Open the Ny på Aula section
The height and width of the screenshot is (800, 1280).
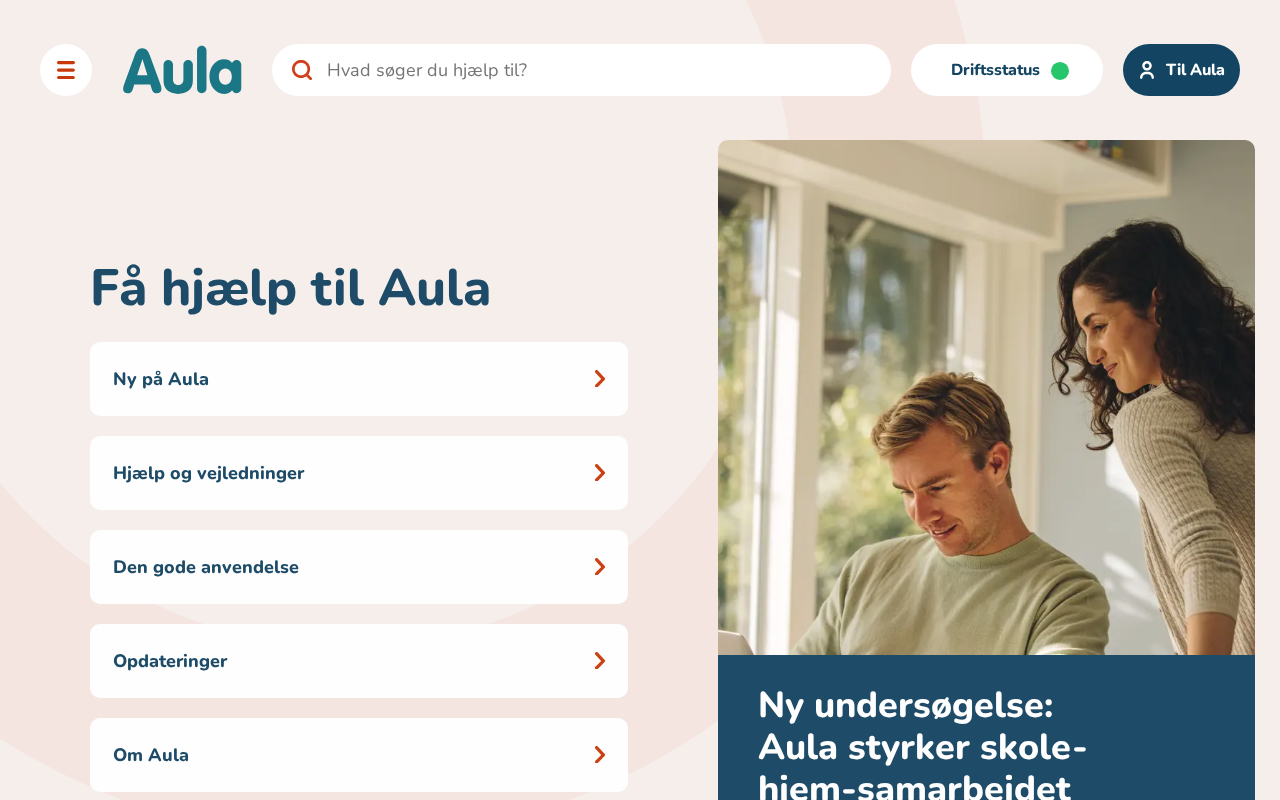(359, 379)
